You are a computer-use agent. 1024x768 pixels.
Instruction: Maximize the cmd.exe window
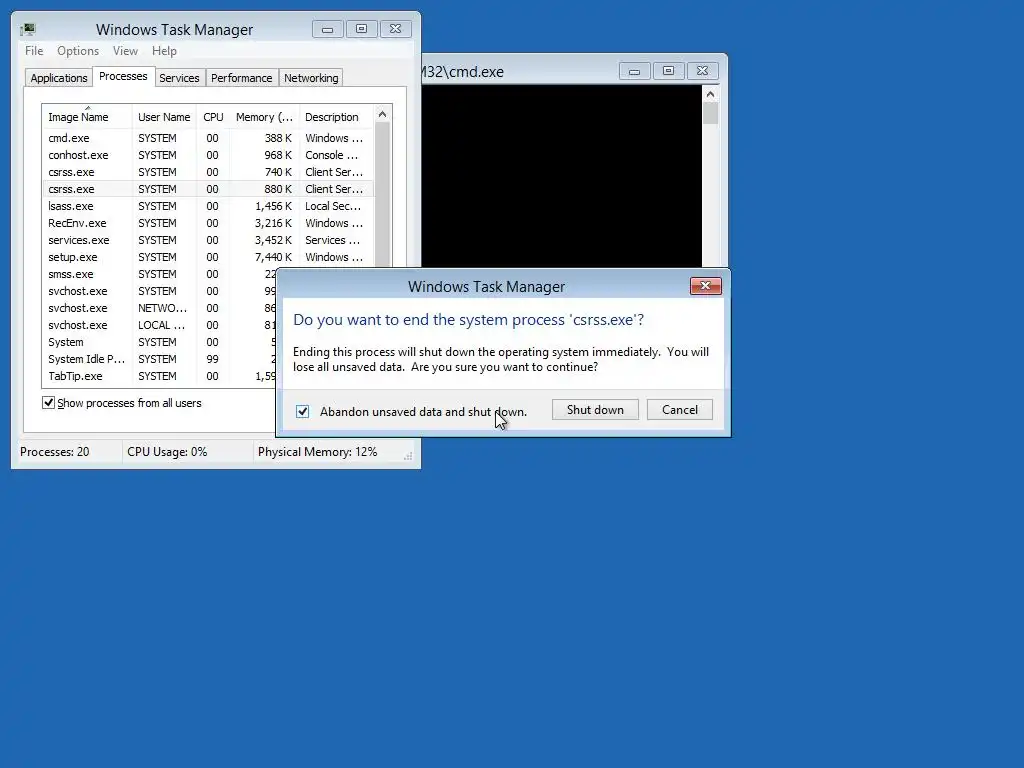click(668, 71)
